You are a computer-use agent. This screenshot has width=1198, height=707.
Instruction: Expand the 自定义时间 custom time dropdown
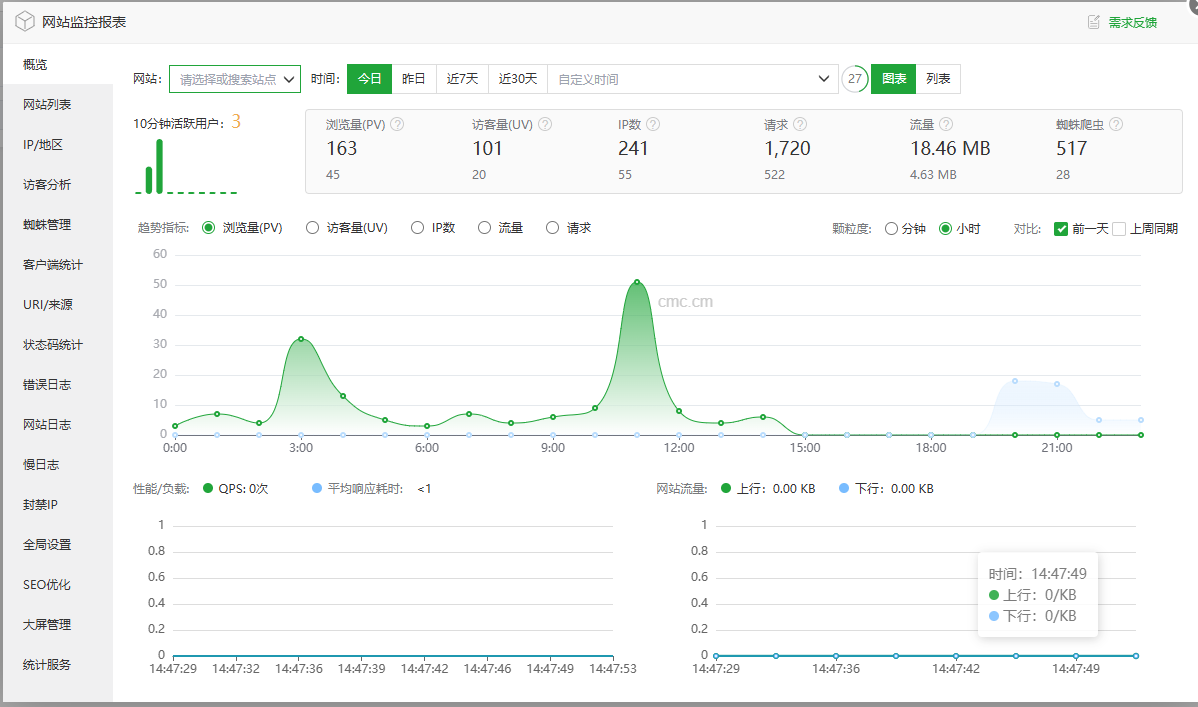tap(692, 79)
